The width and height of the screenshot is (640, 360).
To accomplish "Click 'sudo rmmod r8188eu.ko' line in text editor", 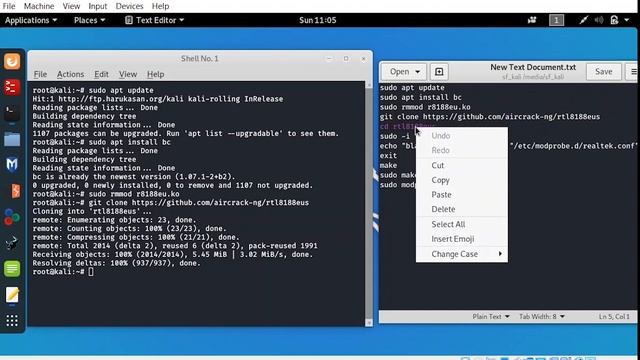I will pyautogui.click(x=425, y=107).
